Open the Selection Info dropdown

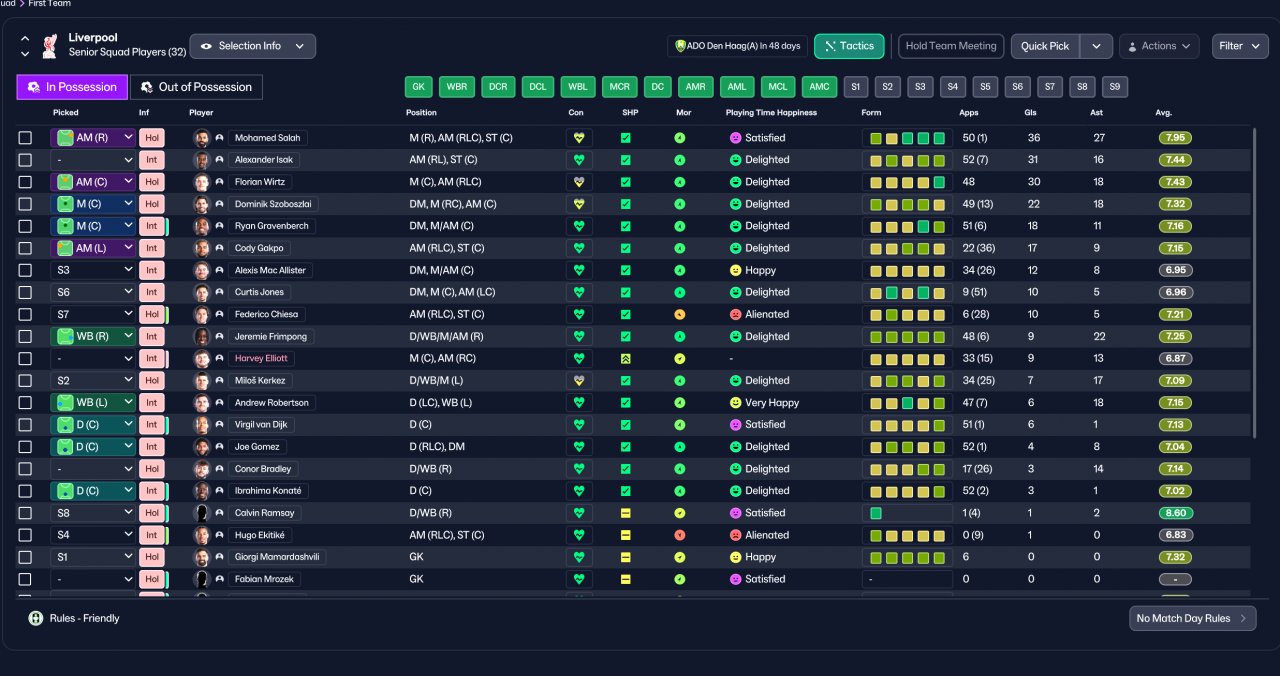(253, 46)
